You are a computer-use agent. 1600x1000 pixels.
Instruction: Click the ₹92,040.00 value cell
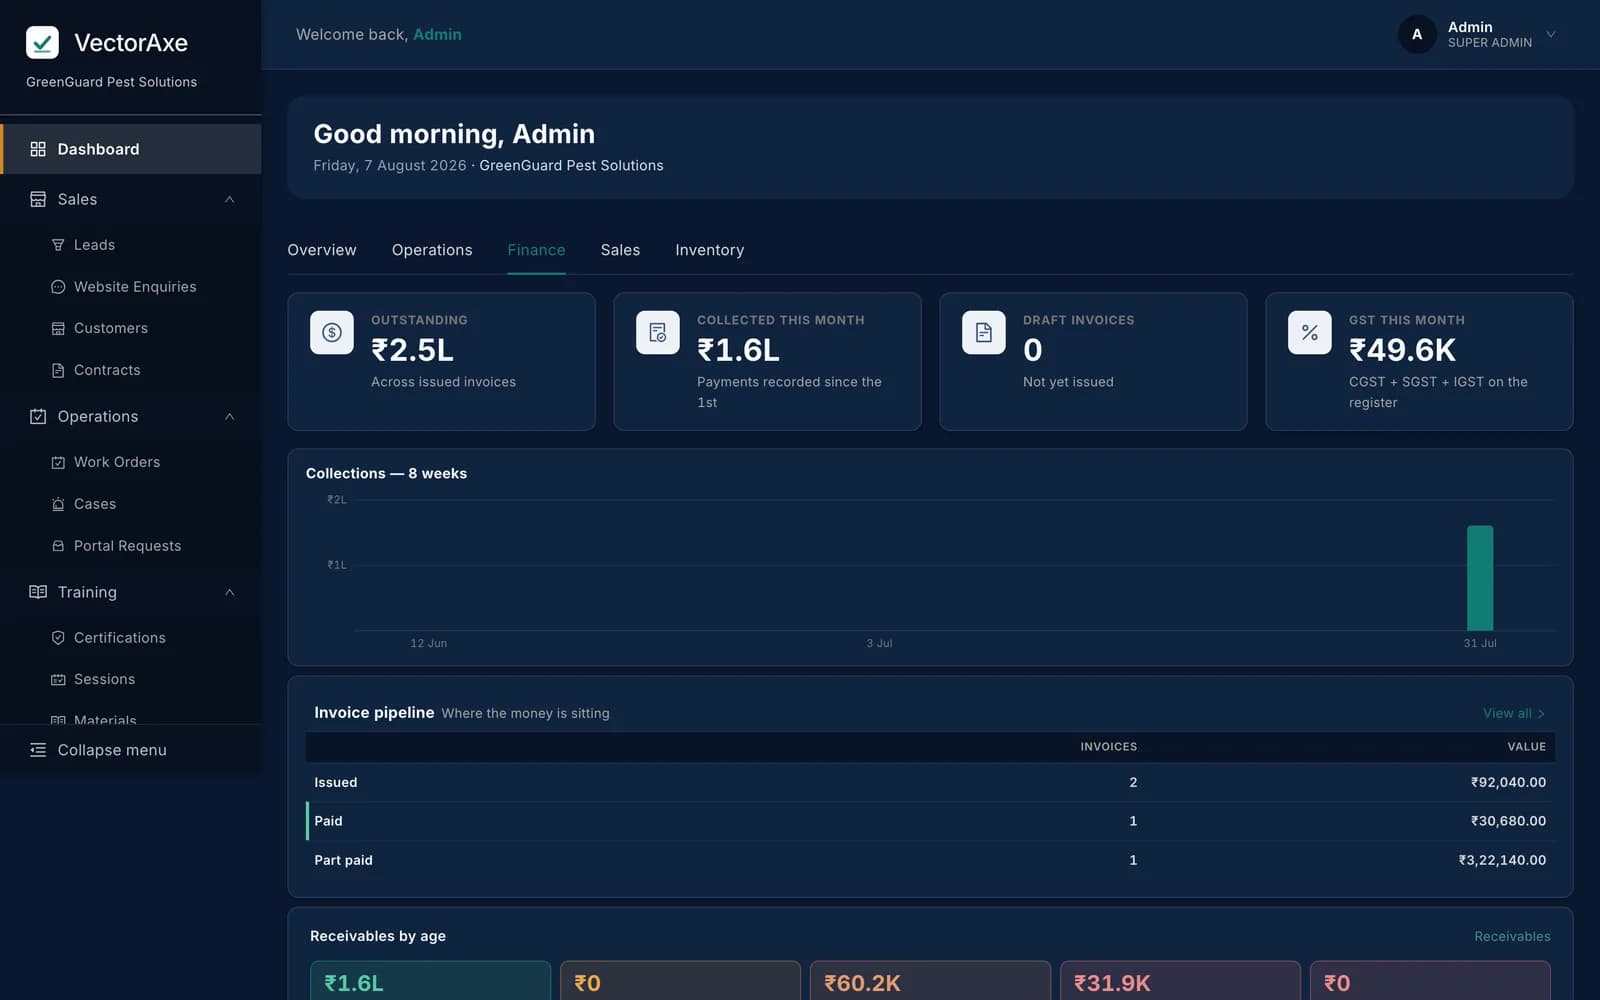(1508, 782)
